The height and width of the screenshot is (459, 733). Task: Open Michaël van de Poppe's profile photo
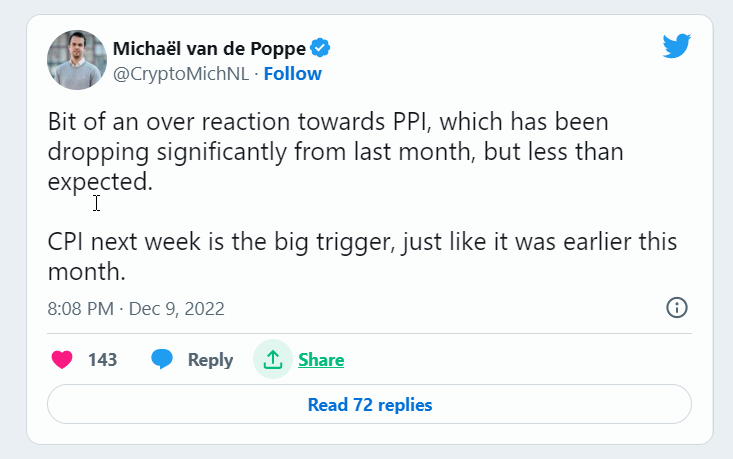[x=77, y=60]
